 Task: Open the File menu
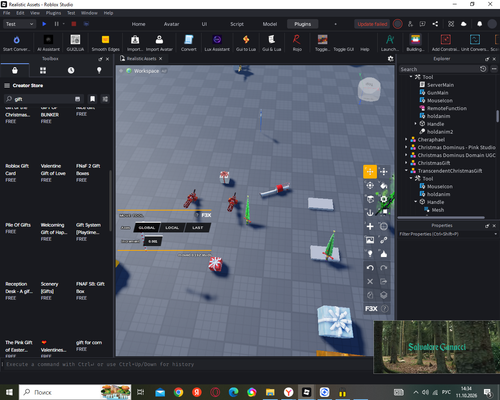(x=6, y=13)
